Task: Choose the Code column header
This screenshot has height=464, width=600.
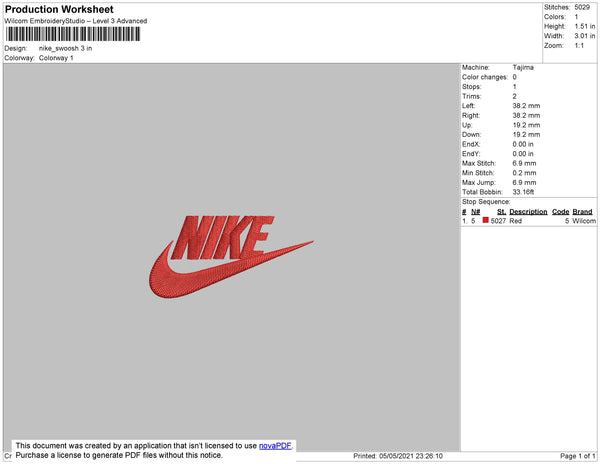Action: point(560,212)
